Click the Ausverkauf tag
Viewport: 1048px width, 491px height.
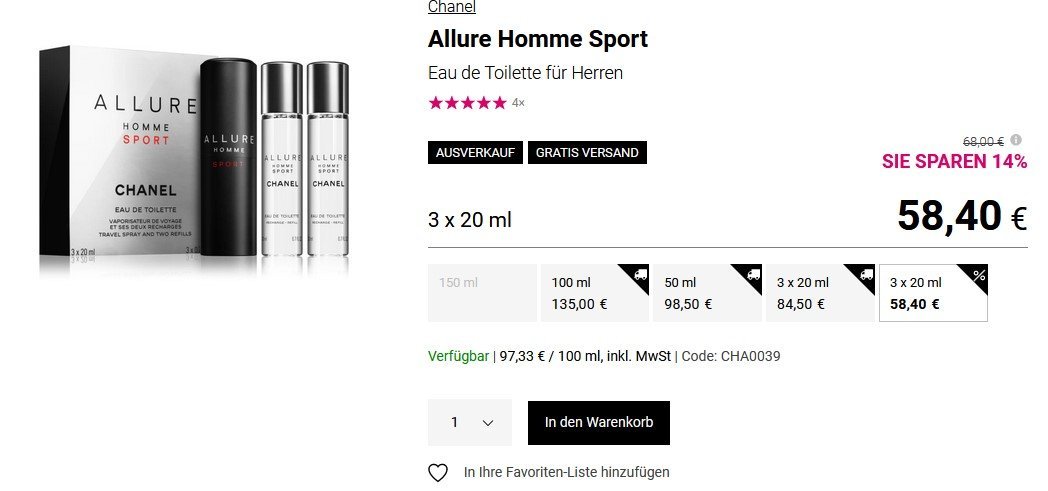(475, 152)
